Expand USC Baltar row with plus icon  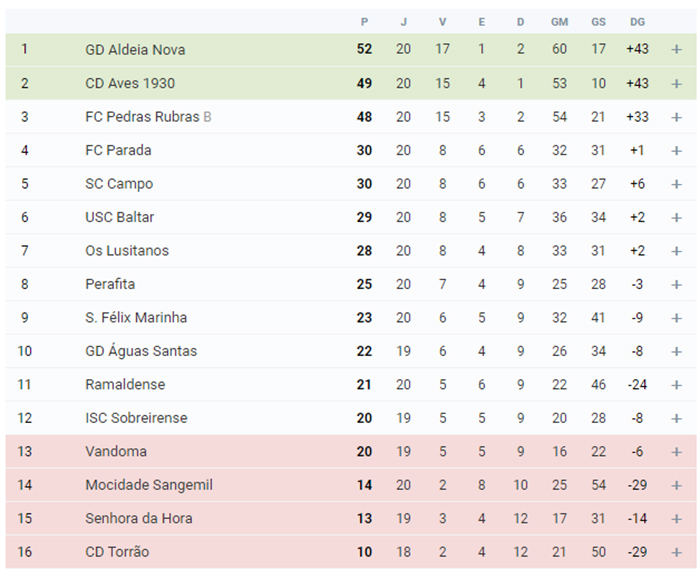tap(676, 217)
